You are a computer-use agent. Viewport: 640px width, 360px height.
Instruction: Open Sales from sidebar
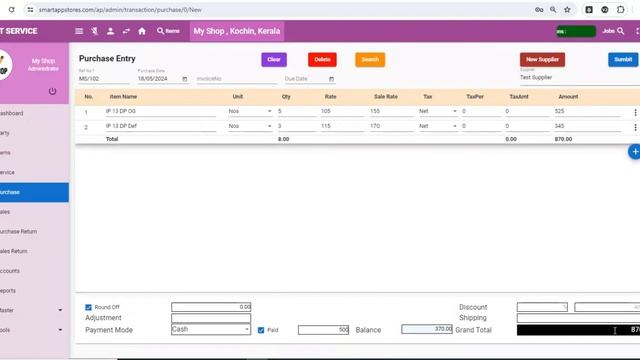click(33, 212)
